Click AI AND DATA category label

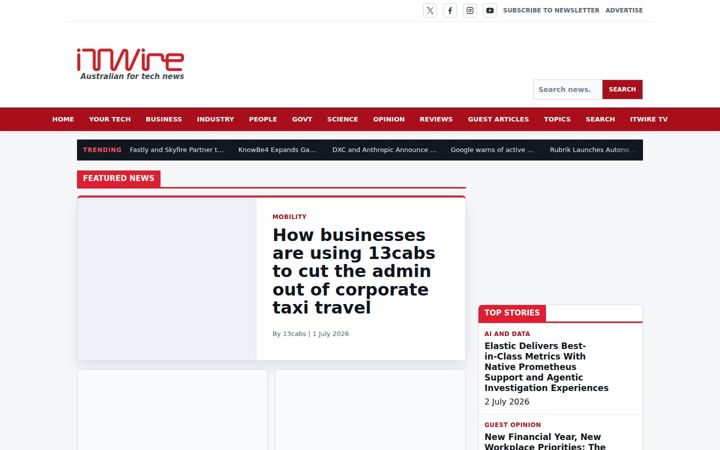pyautogui.click(x=507, y=334)
